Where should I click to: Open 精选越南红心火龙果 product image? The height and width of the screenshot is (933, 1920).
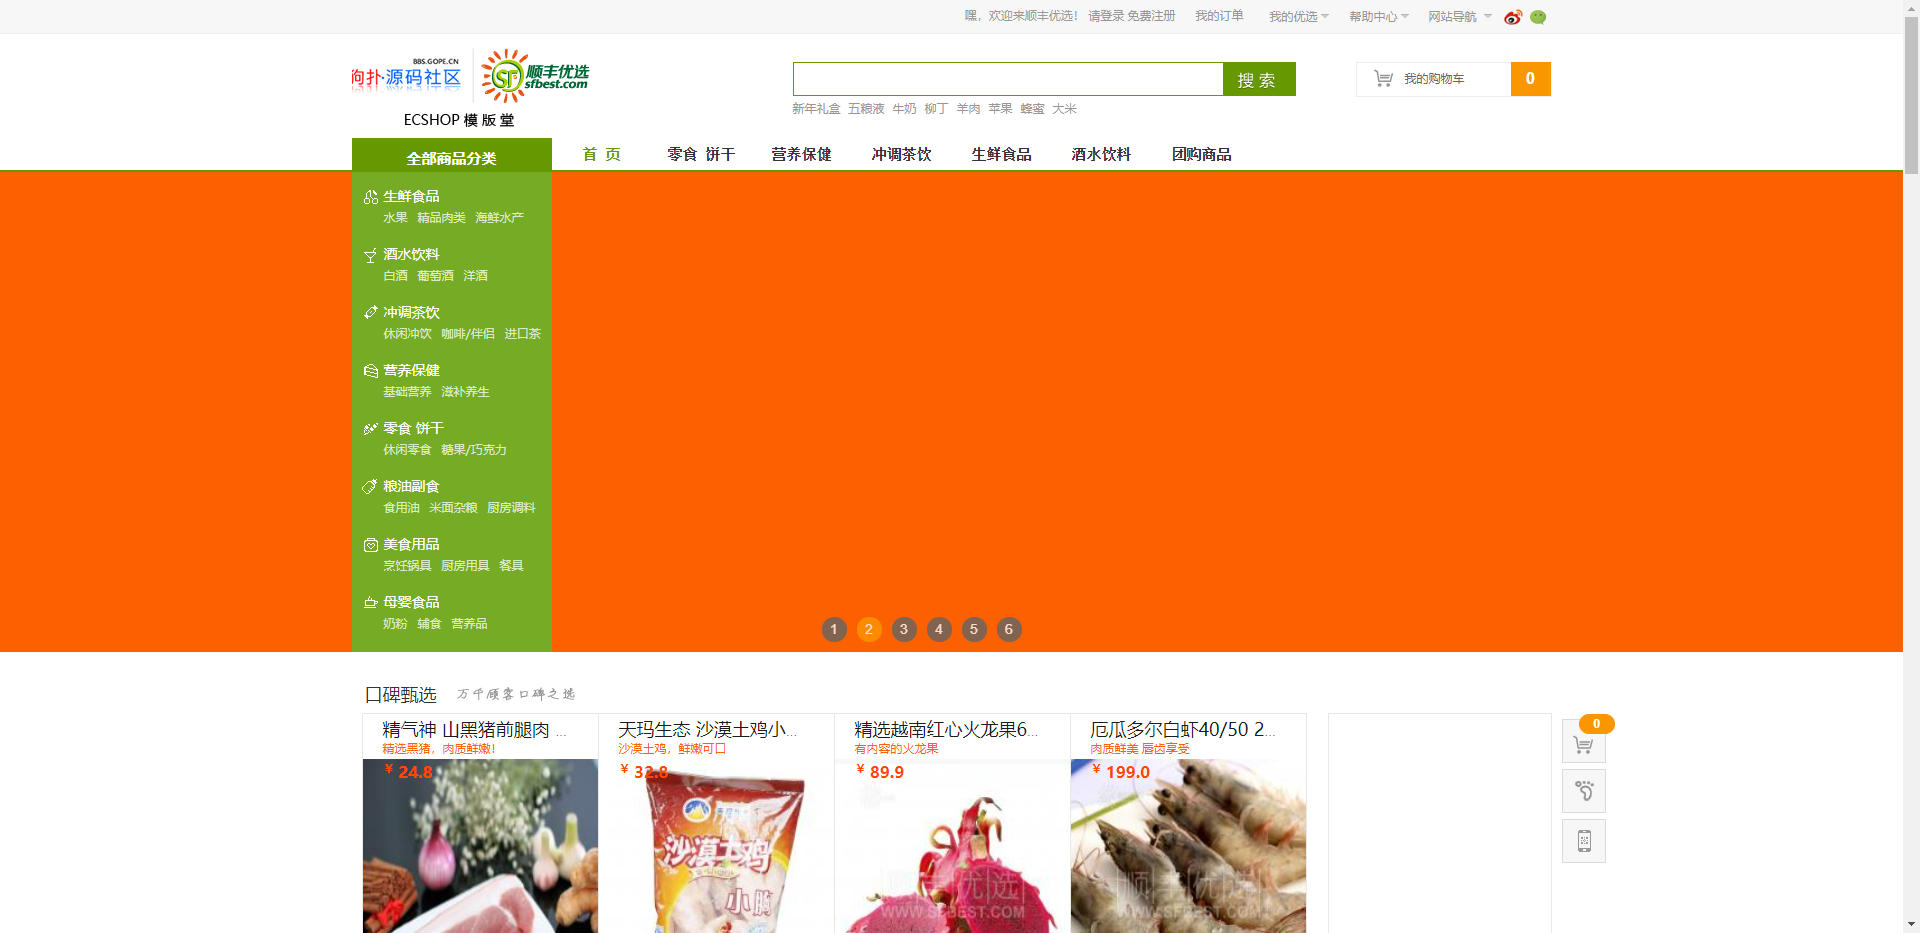click(952, 846)
